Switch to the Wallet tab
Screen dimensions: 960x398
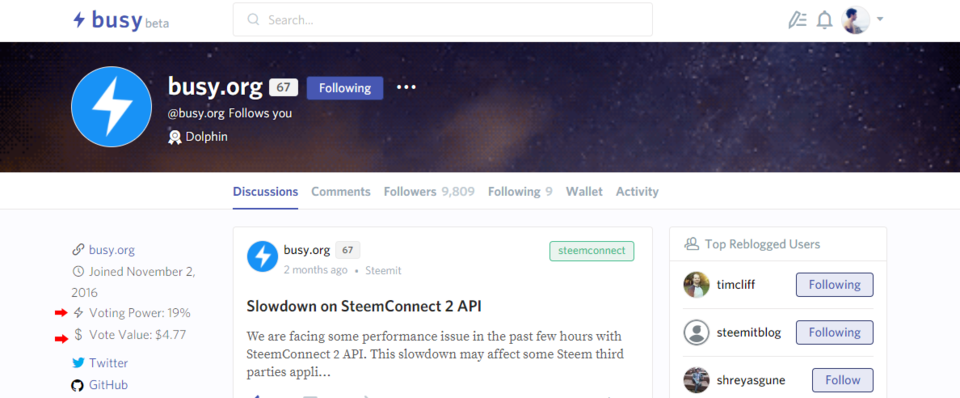click(x=584, y=192)
